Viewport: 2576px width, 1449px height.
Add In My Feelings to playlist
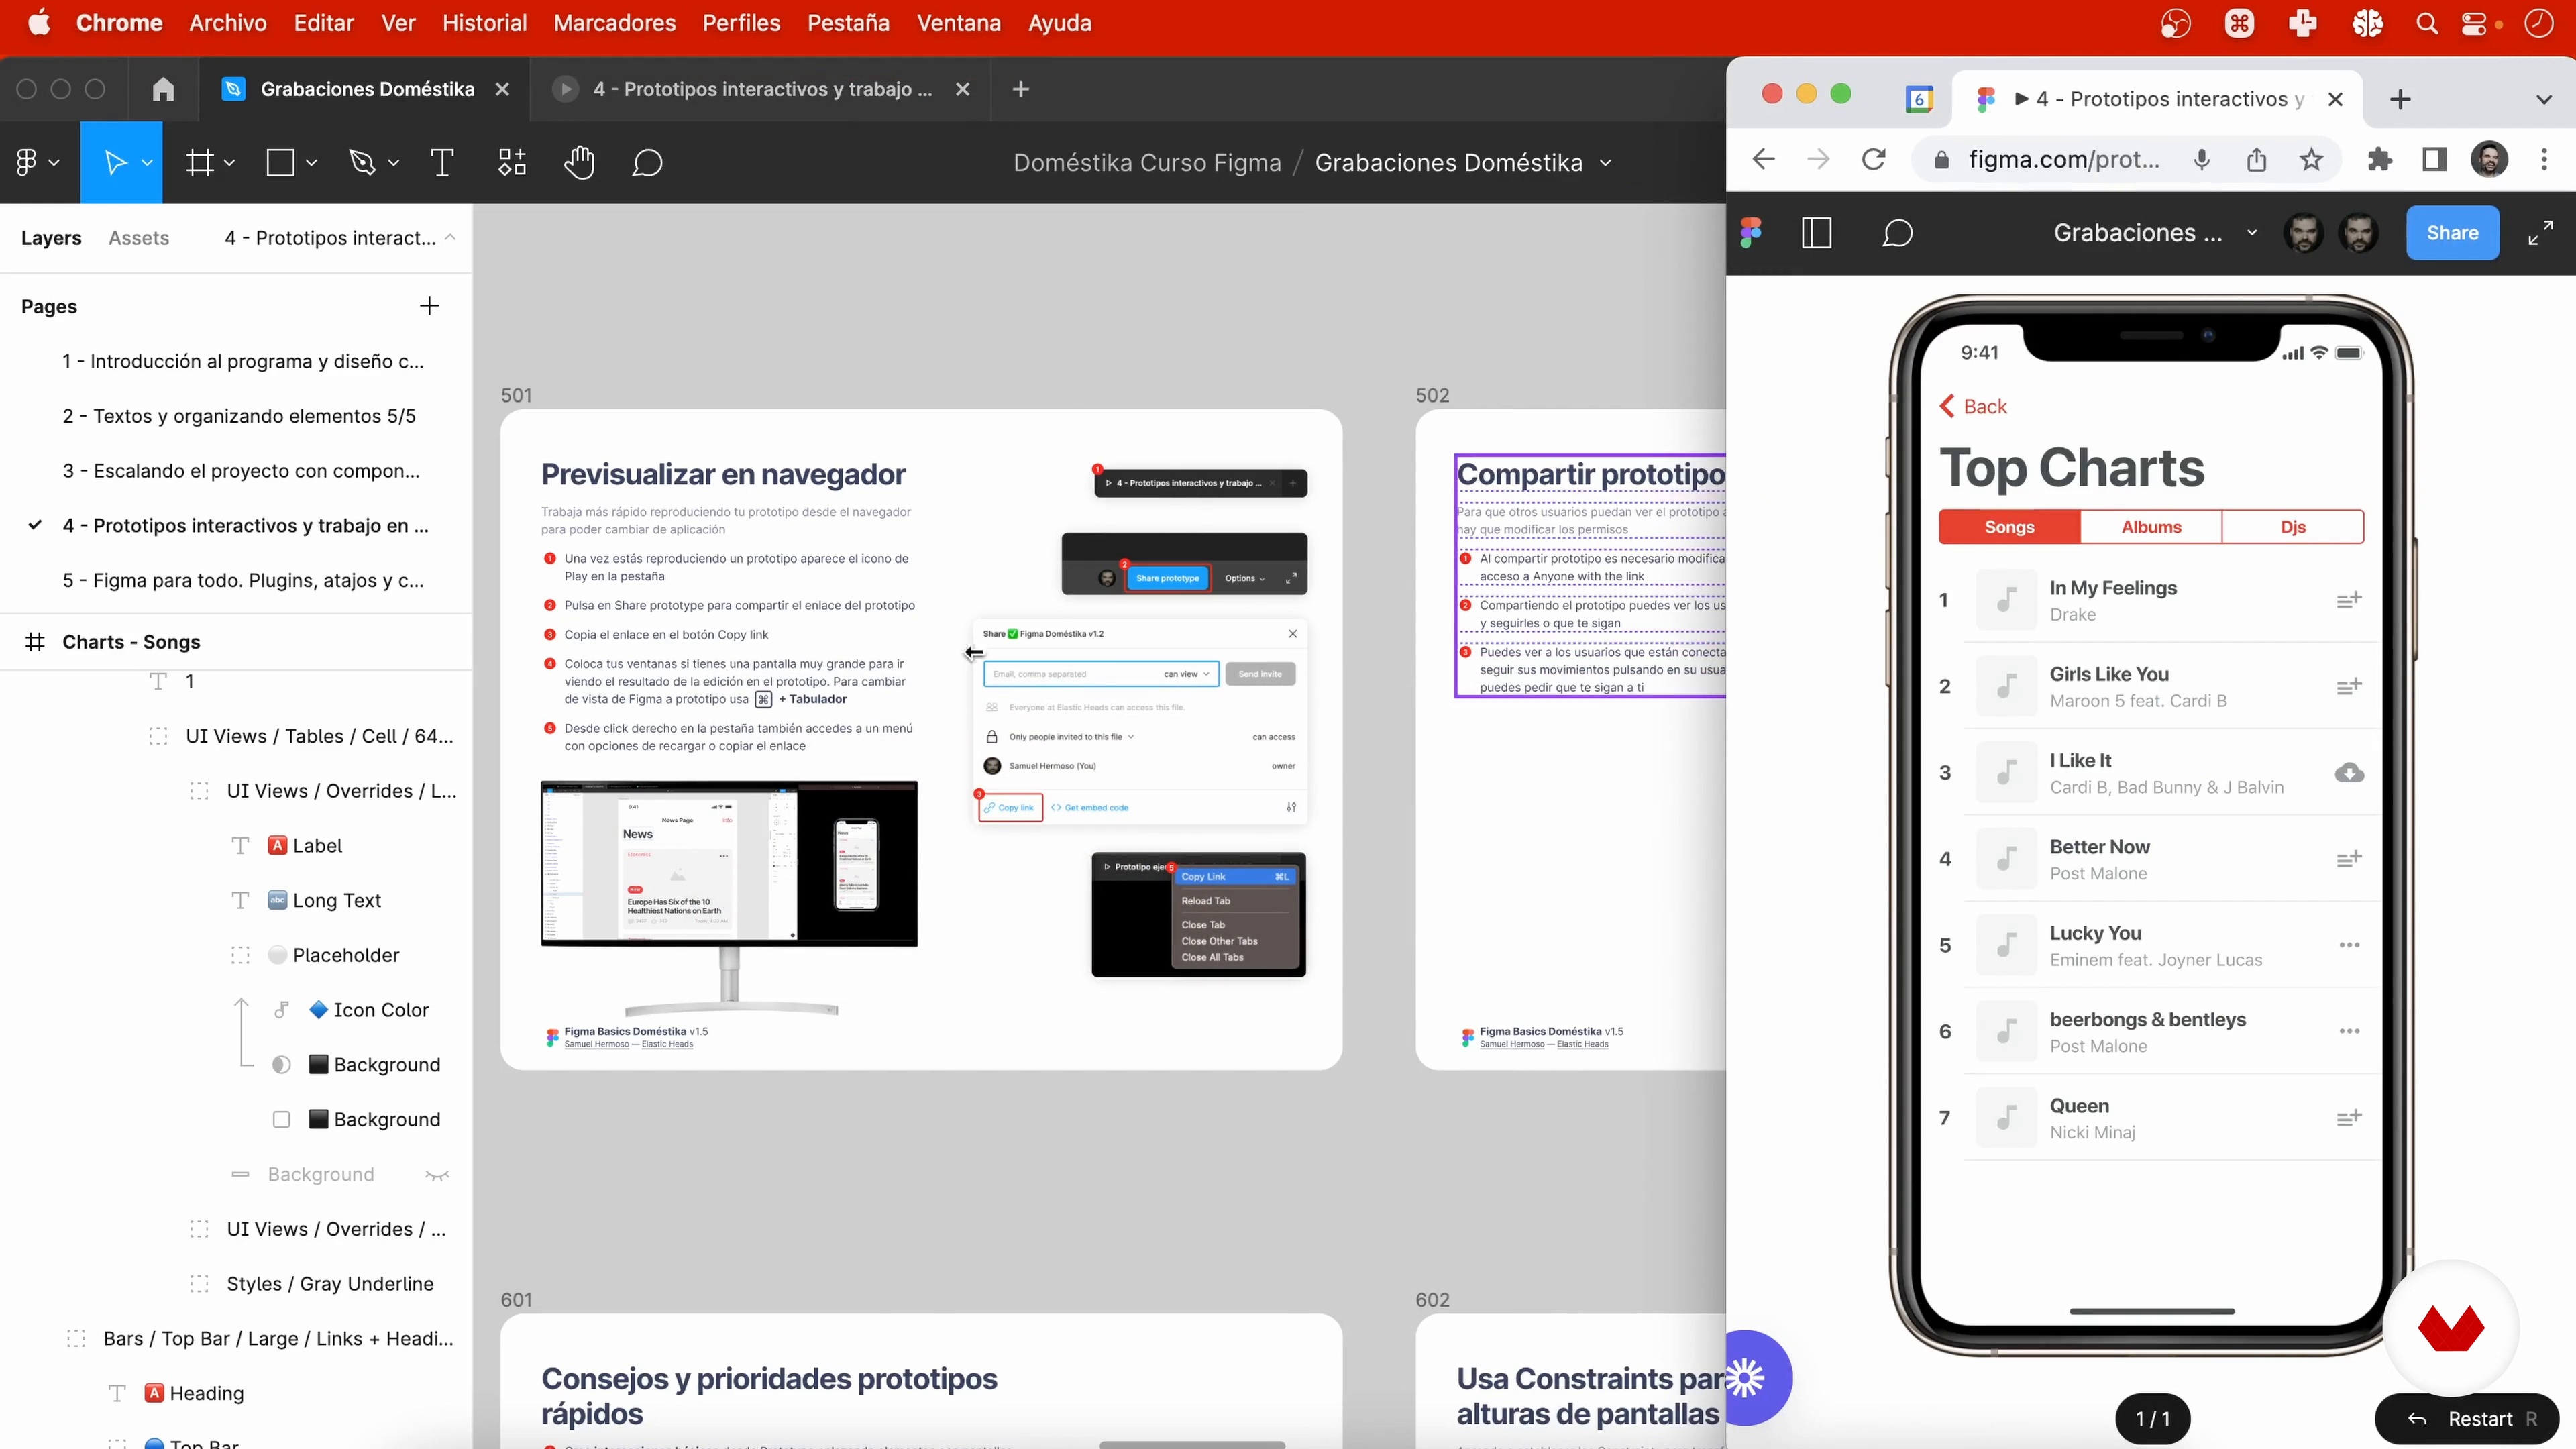tap(2349, 600)
